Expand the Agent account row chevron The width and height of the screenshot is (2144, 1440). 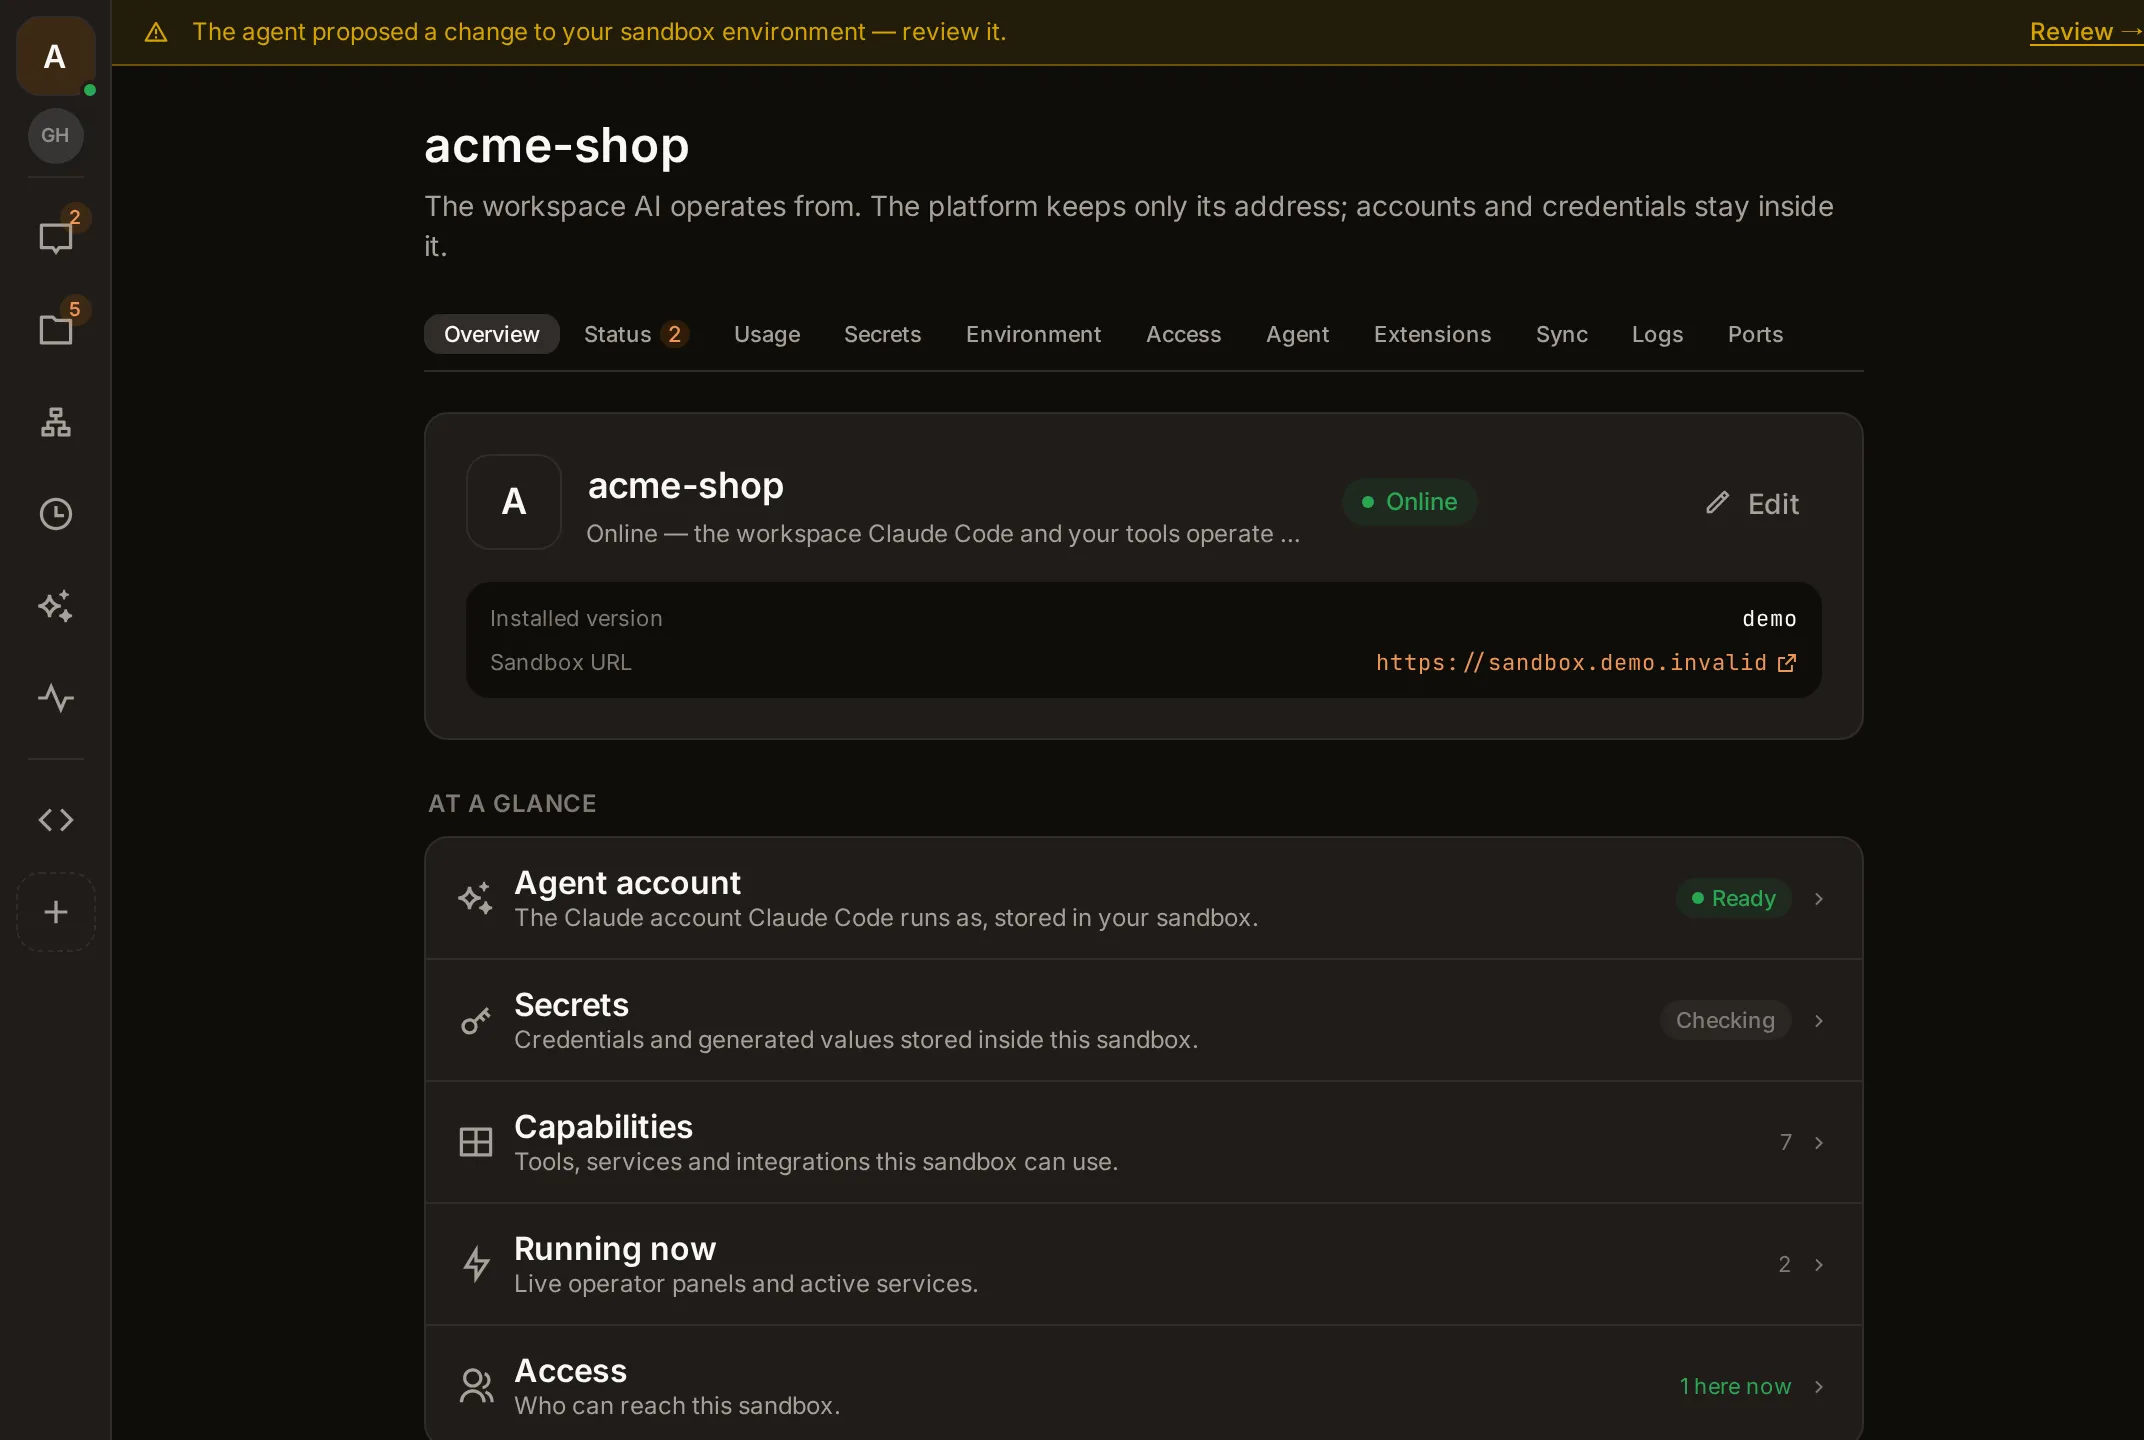tap(1819, 899)
